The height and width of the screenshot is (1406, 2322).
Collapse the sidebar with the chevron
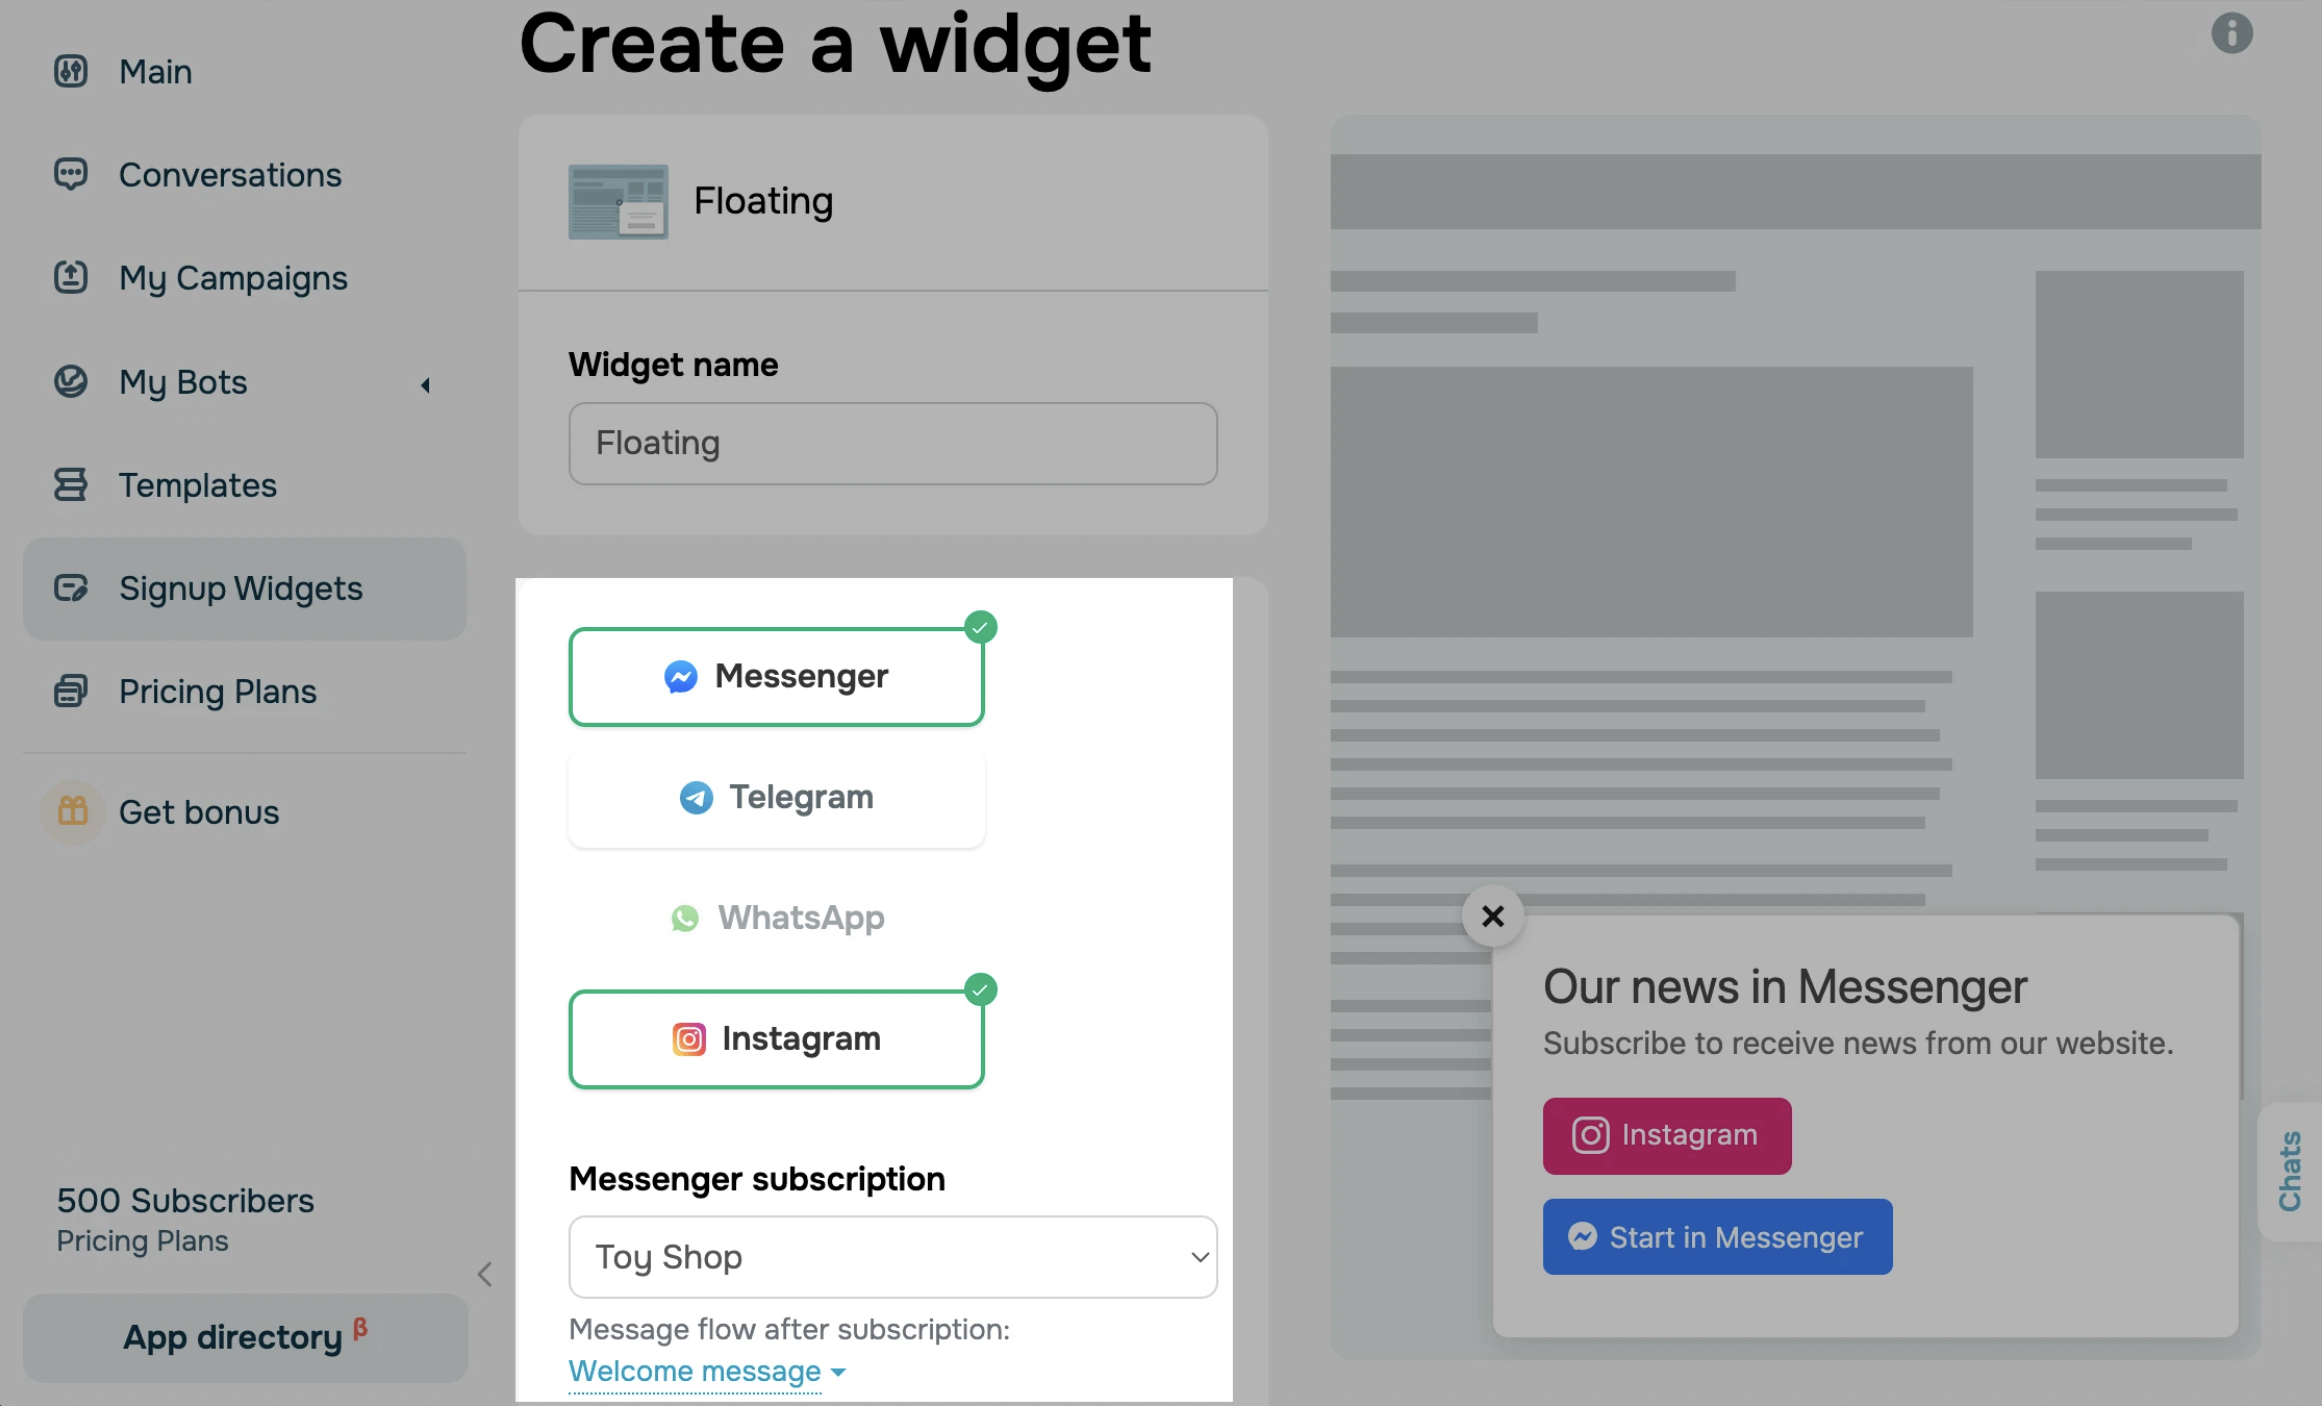tap(485, 1273)
